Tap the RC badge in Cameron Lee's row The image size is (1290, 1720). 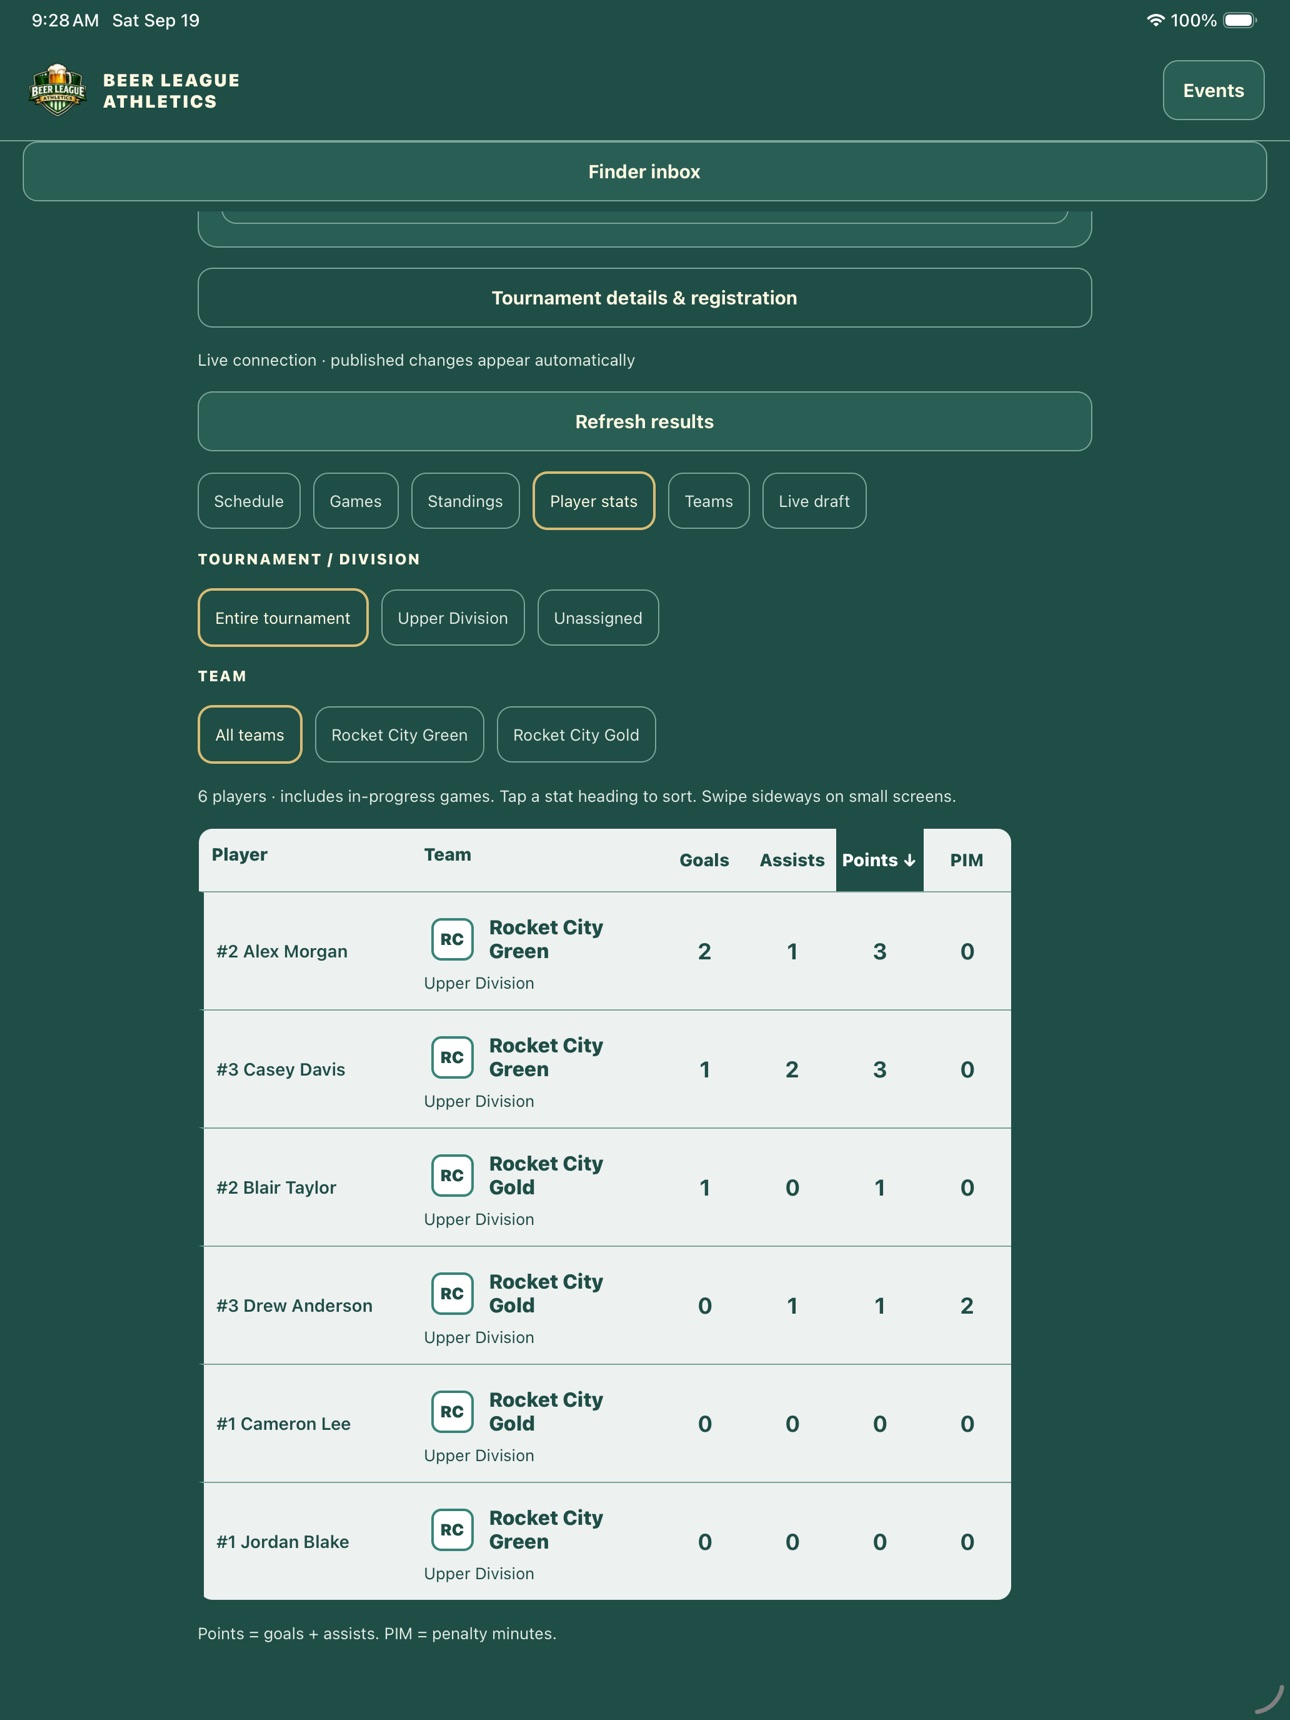[452, 1411]
